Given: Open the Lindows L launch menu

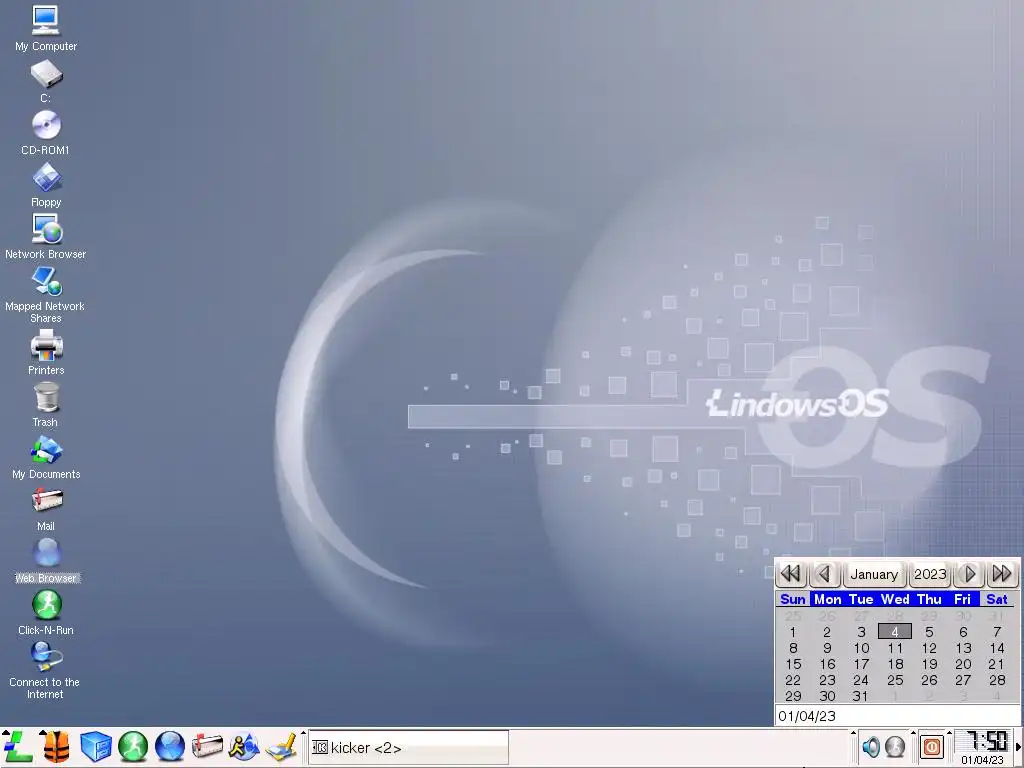Looking at the screenshot, I should coord(18,747).
